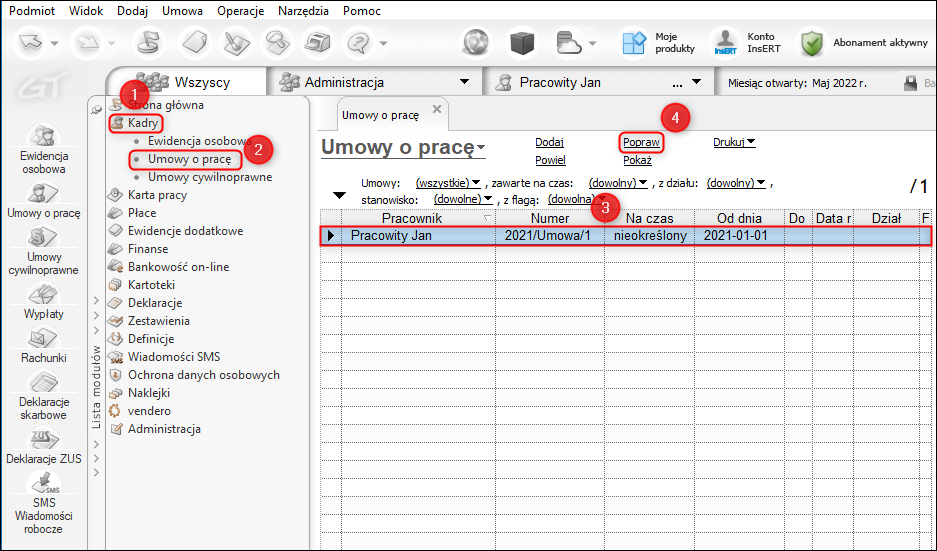Viewport: 937px width, 551px height.
Task: Click the printer icon in the toolbar
Action: pos(317,43)
